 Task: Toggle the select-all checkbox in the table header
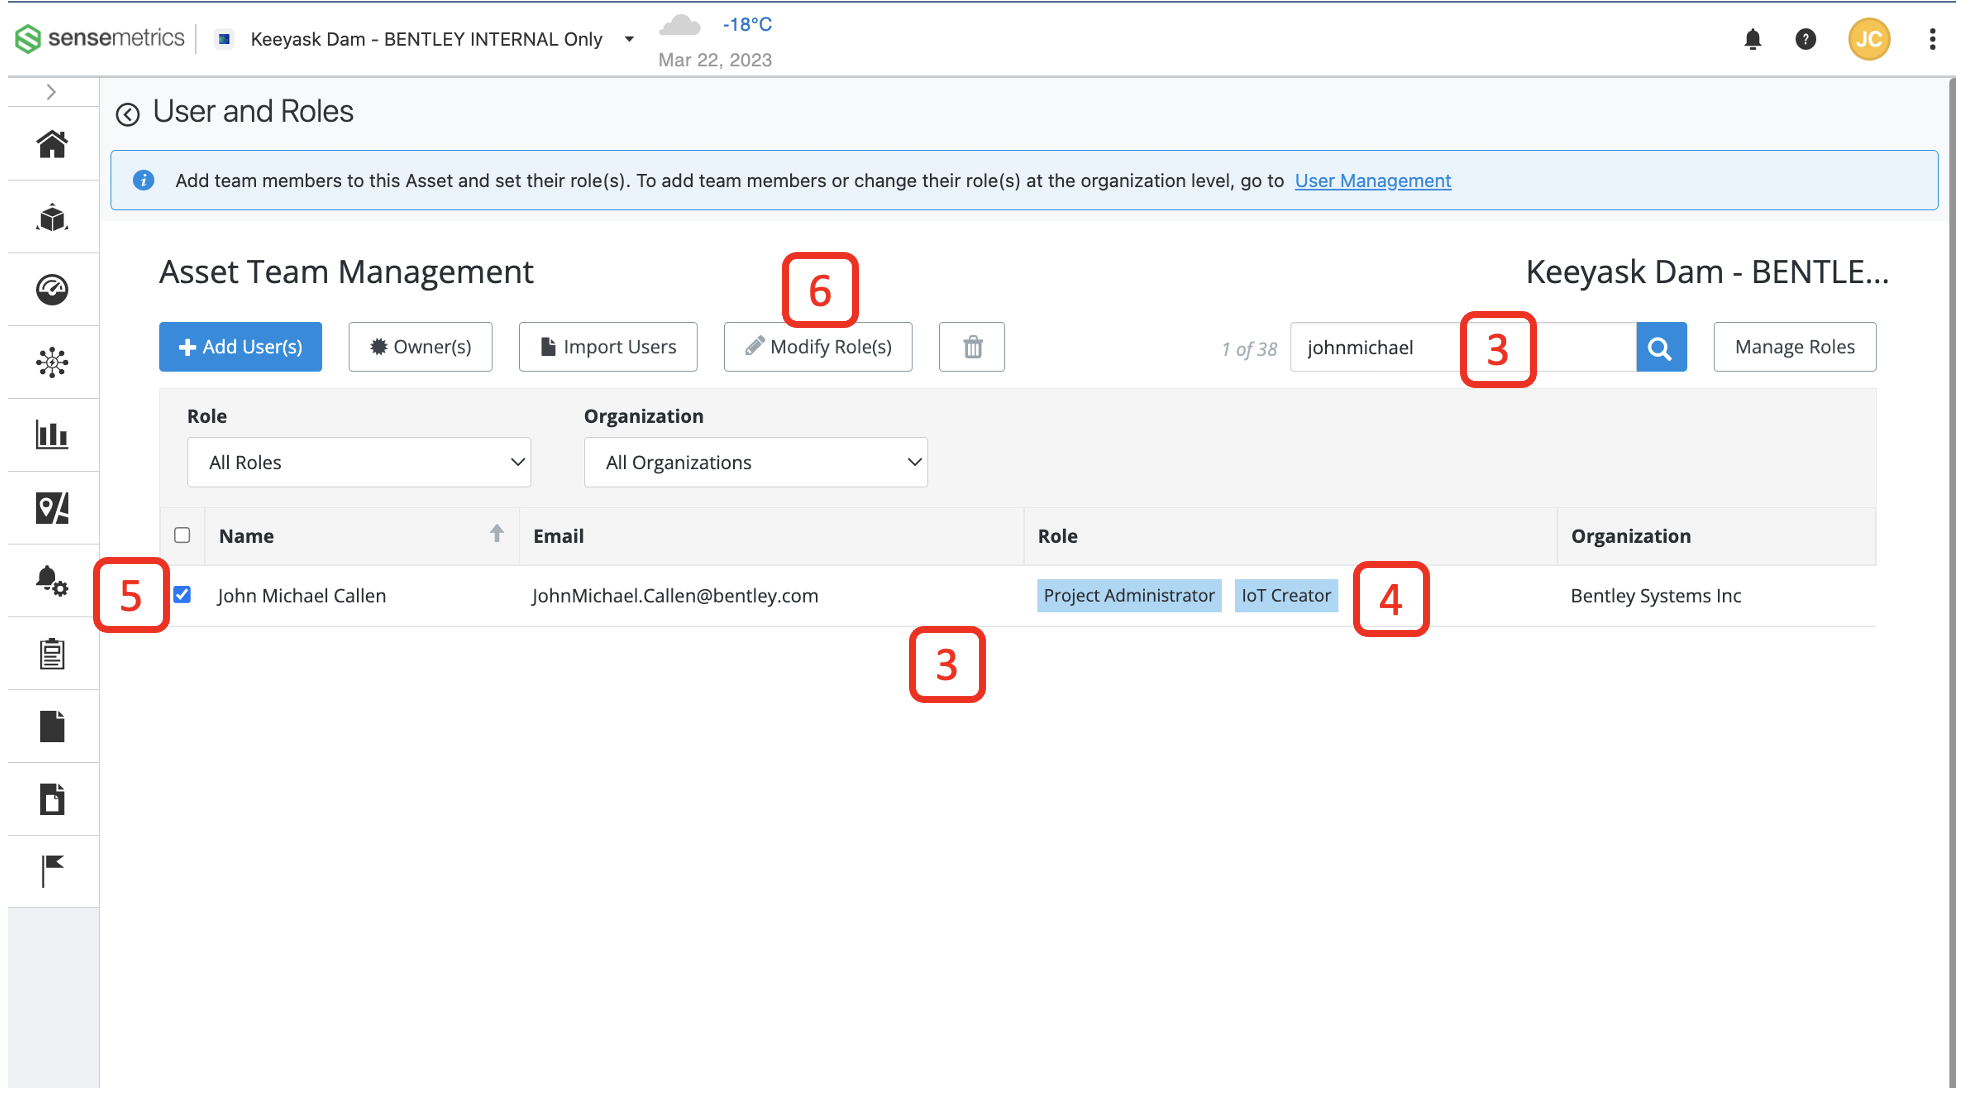click(182, 535)
